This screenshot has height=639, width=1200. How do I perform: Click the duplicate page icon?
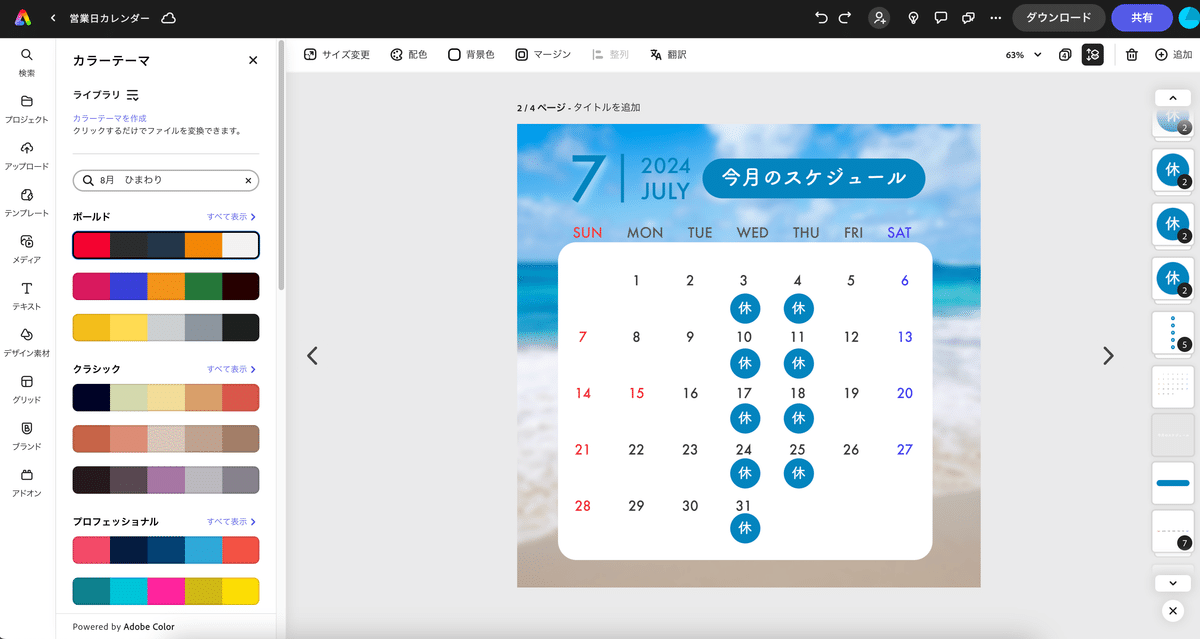click(x=1065, y=55)
